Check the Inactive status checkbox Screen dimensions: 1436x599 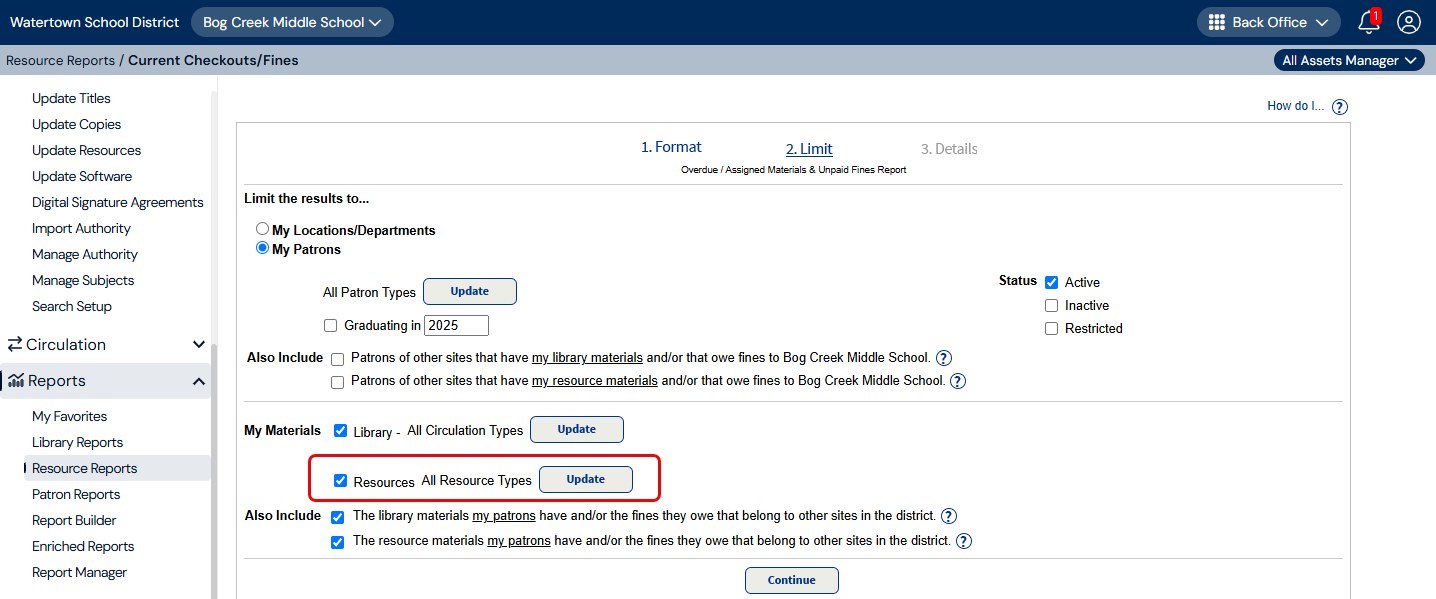coord(1051,305)
